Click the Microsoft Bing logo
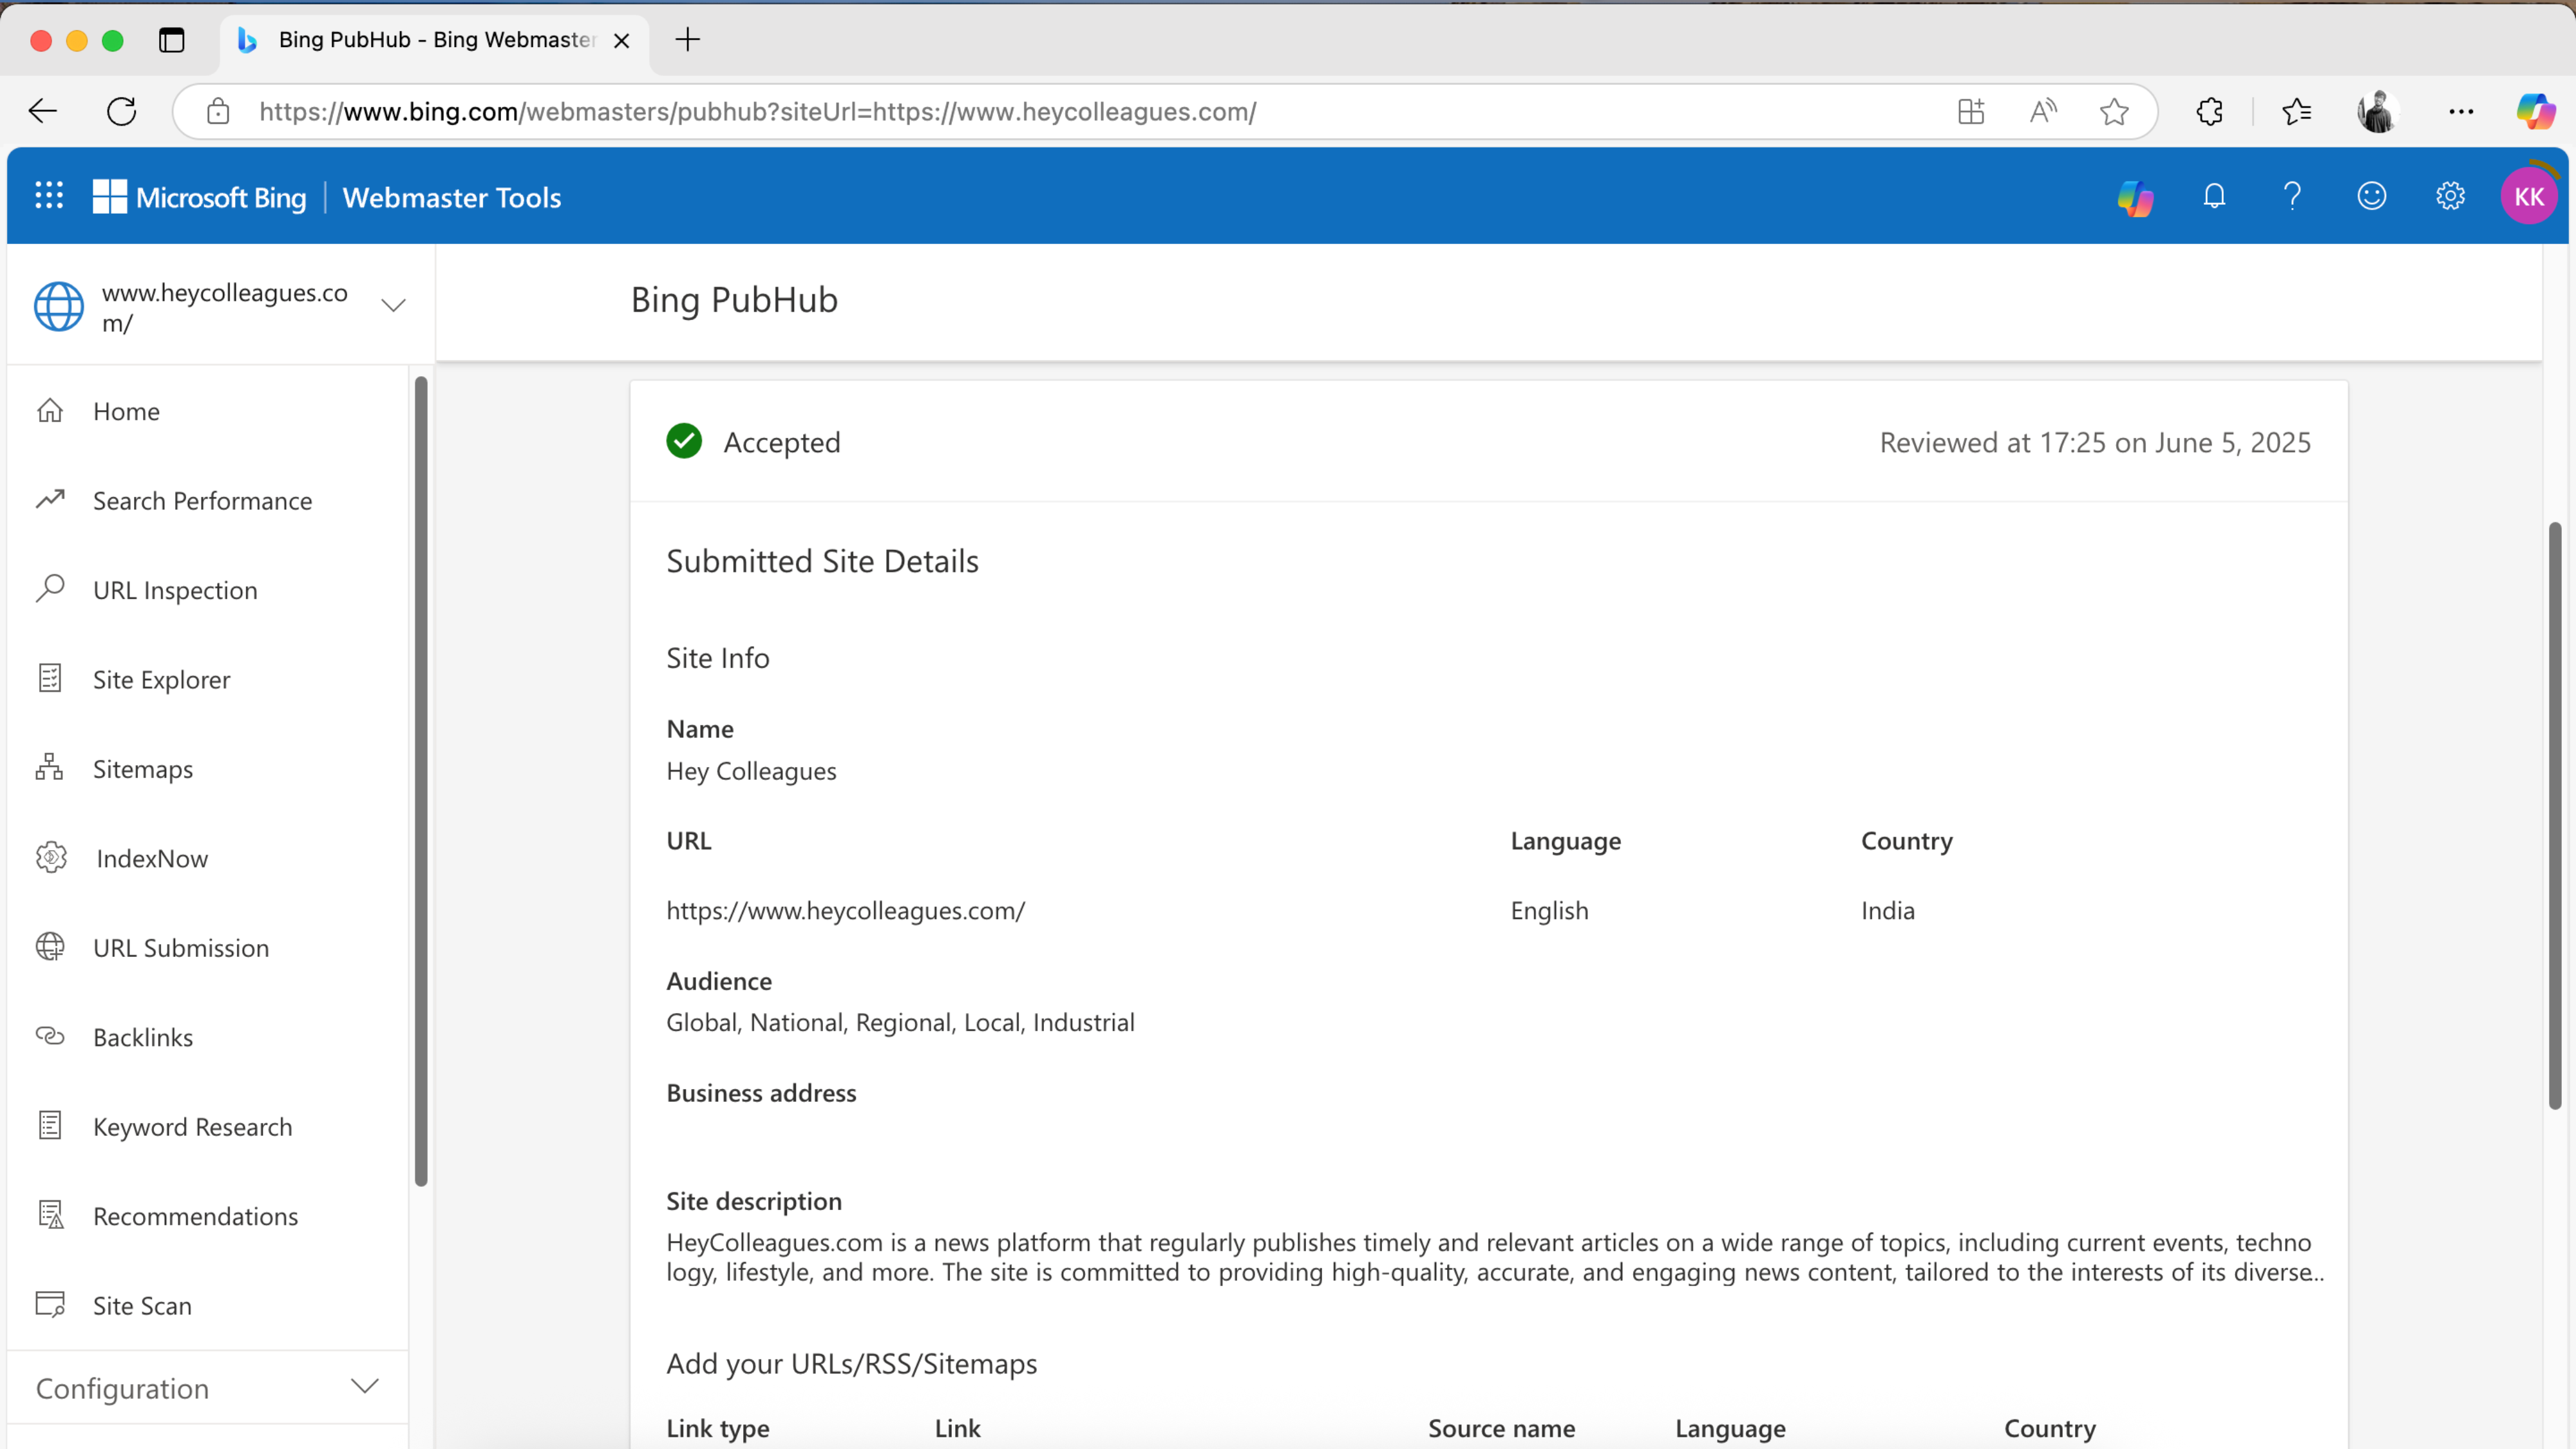The width and height of the screenshot is (2576, 1449). tap(199, 196)
